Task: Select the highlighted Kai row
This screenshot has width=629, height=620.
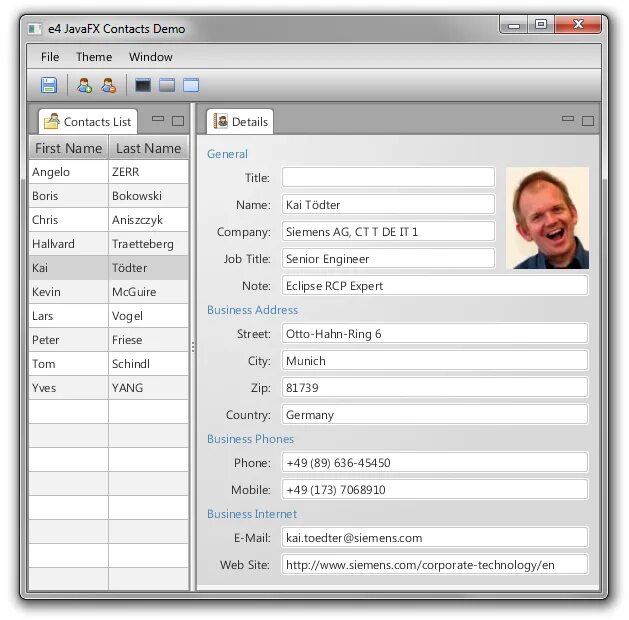Action: (x=109, y=268)
